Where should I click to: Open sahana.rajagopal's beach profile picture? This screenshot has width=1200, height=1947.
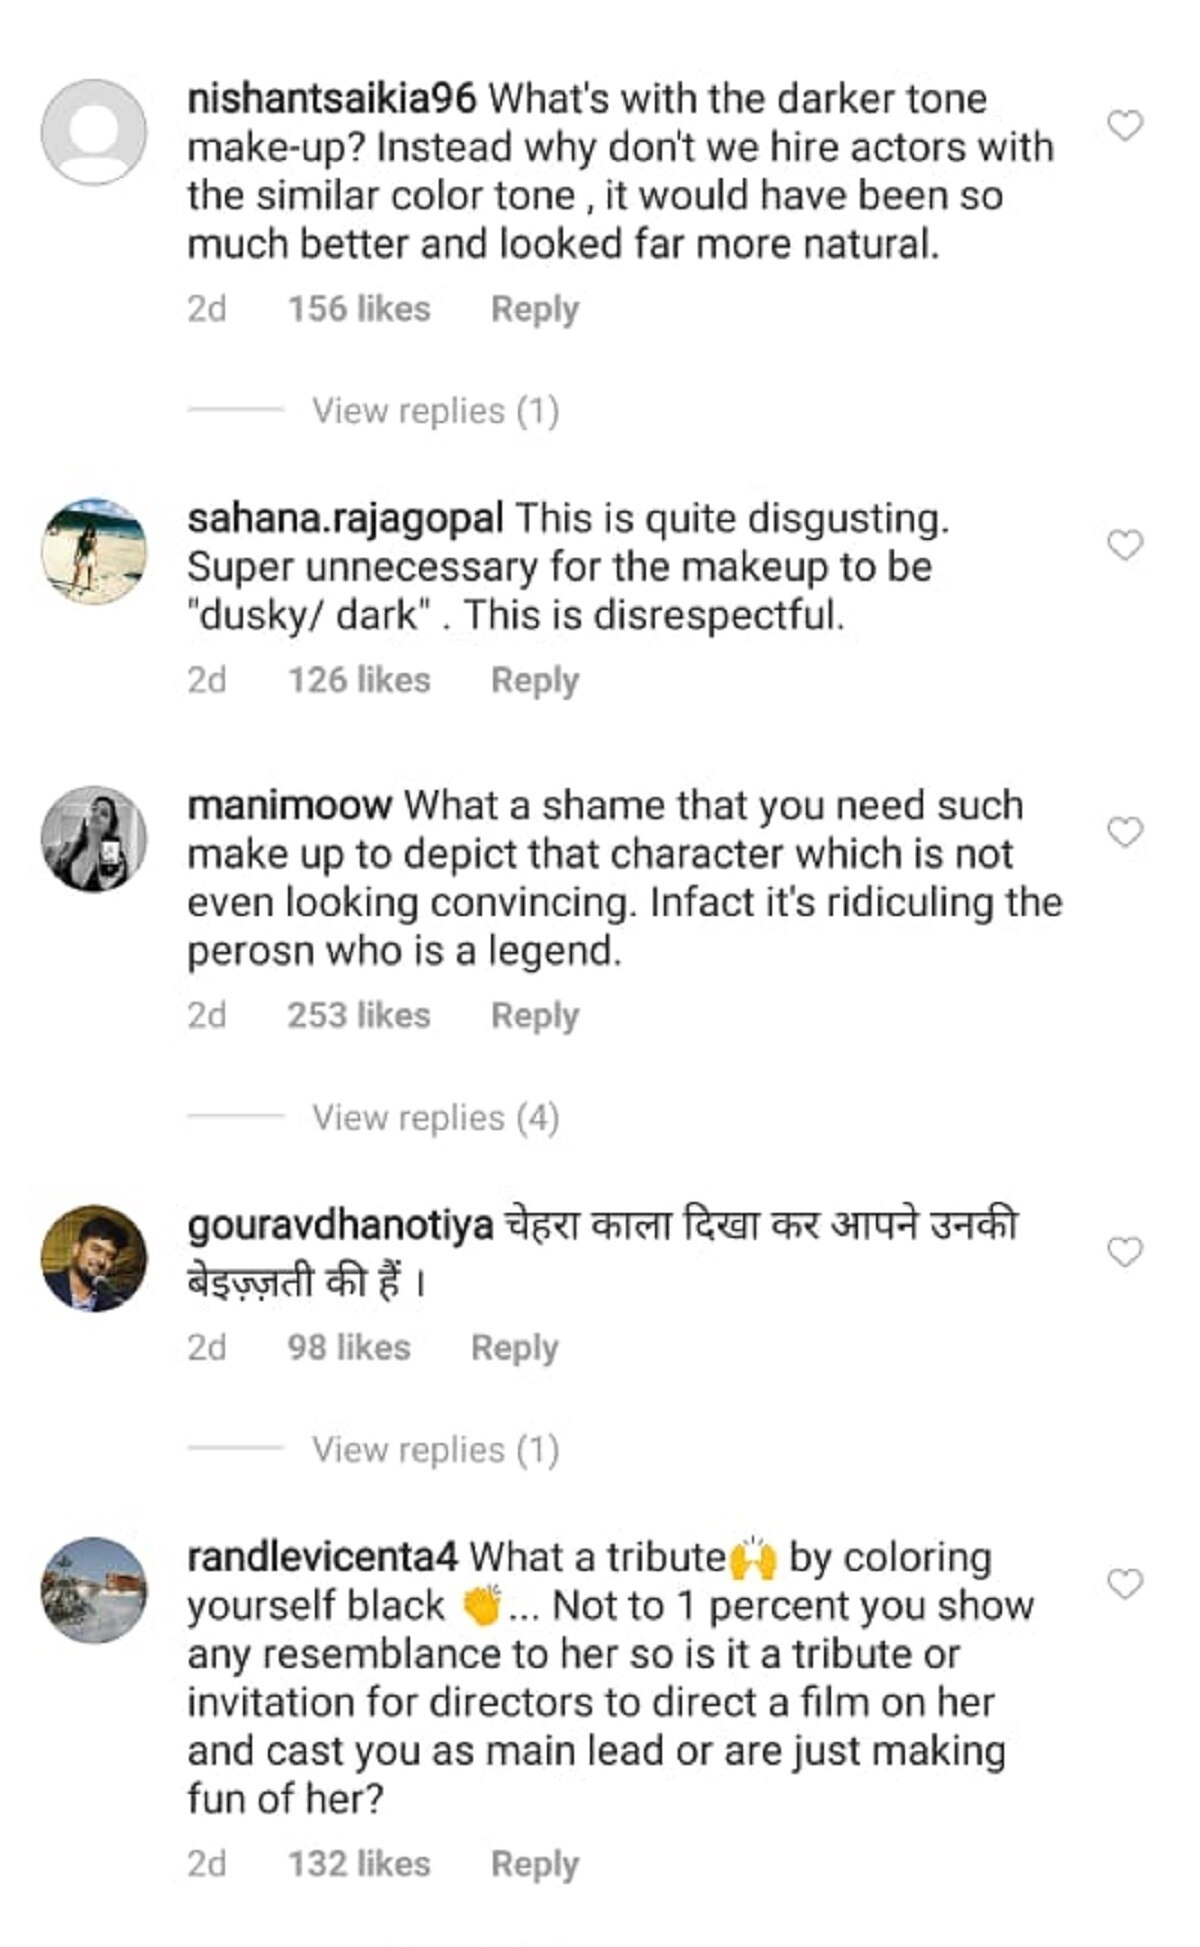click(x=94, y=551)
